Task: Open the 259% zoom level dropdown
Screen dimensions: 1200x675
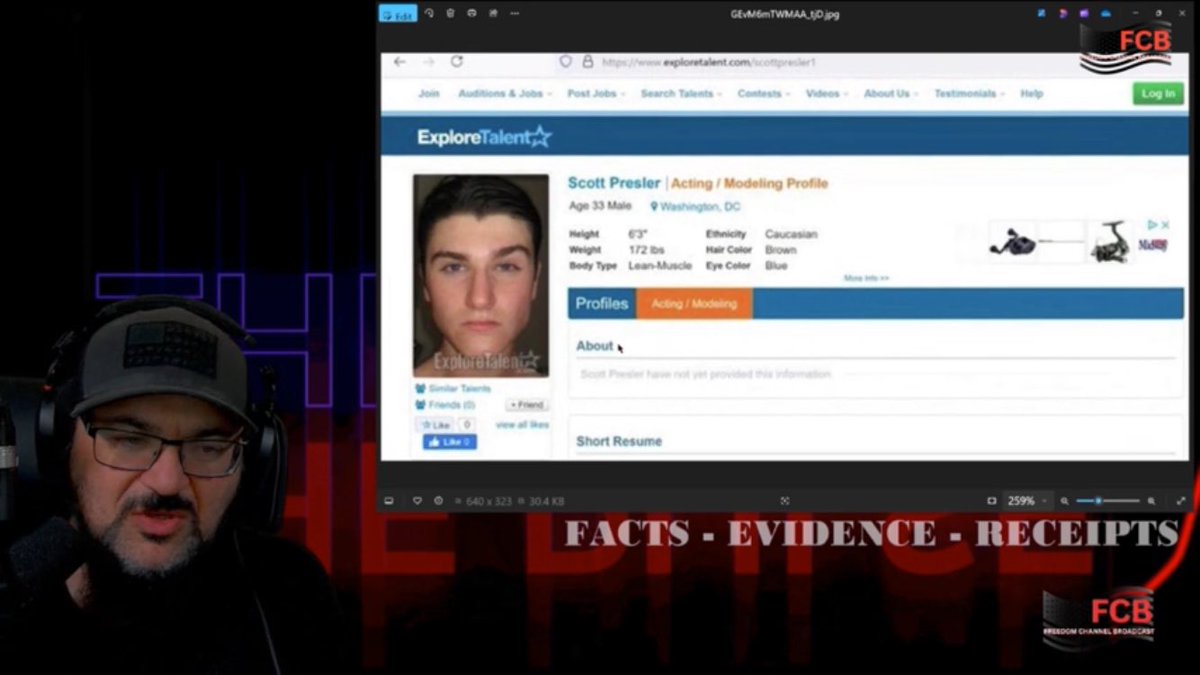Action: pyautogui.click(x=1027, y=500)
